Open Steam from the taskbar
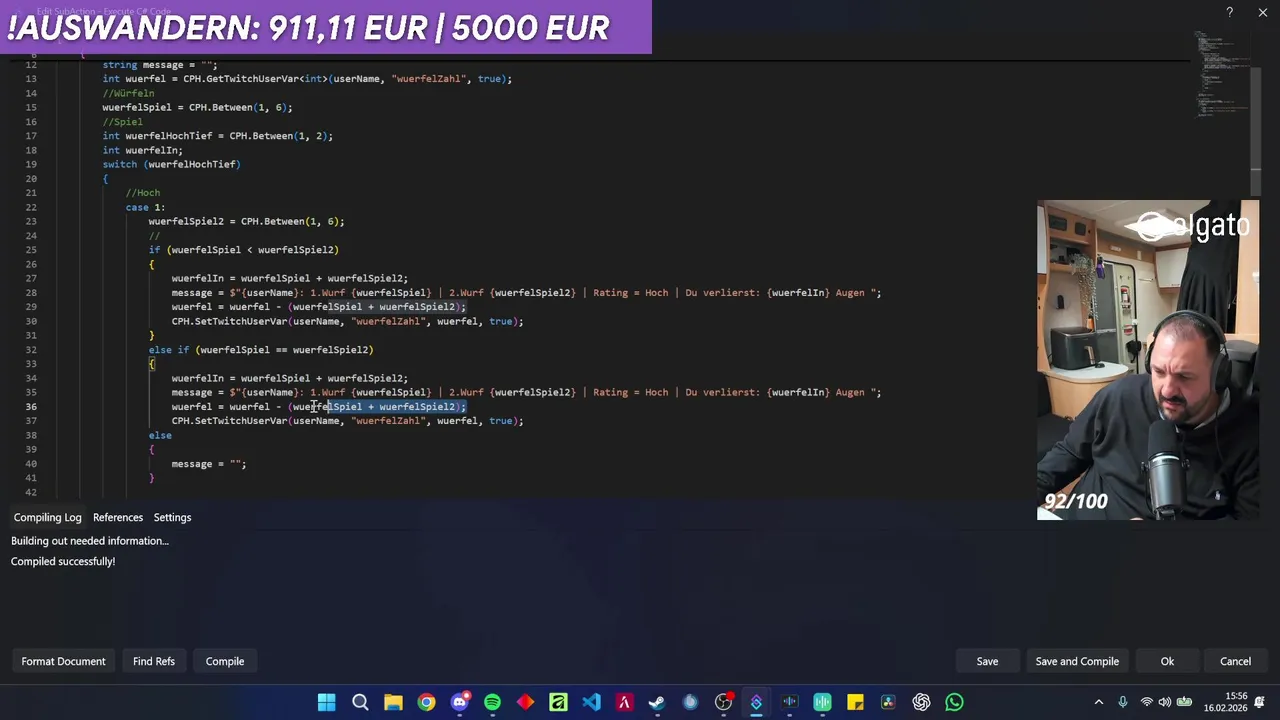The image size is (1280, 720). (x=657, y=702)
